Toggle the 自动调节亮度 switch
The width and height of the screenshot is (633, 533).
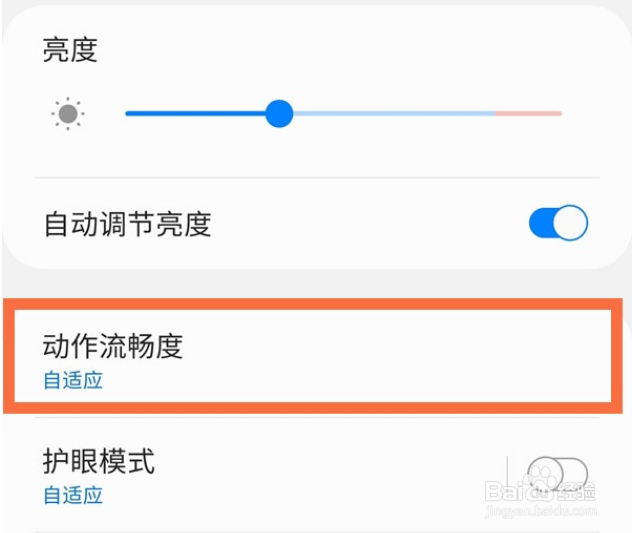558,223
